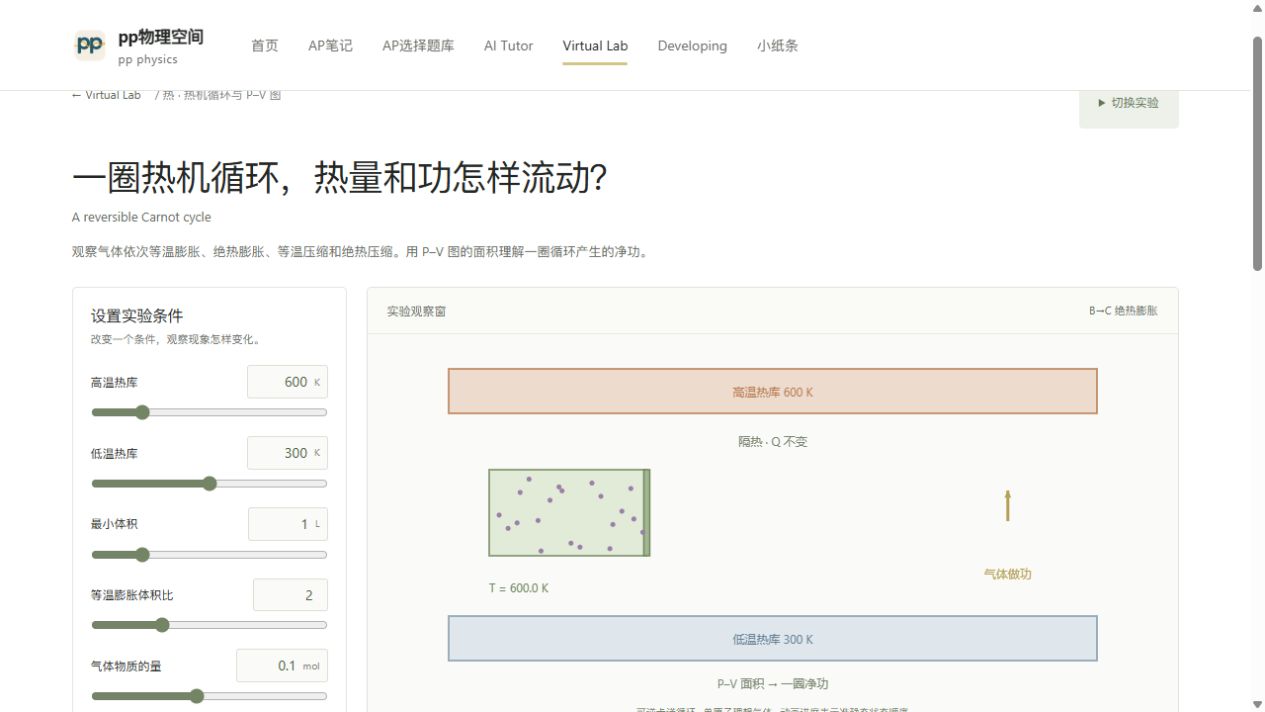Click the 高温热库 temperature input field

point(287,382)
